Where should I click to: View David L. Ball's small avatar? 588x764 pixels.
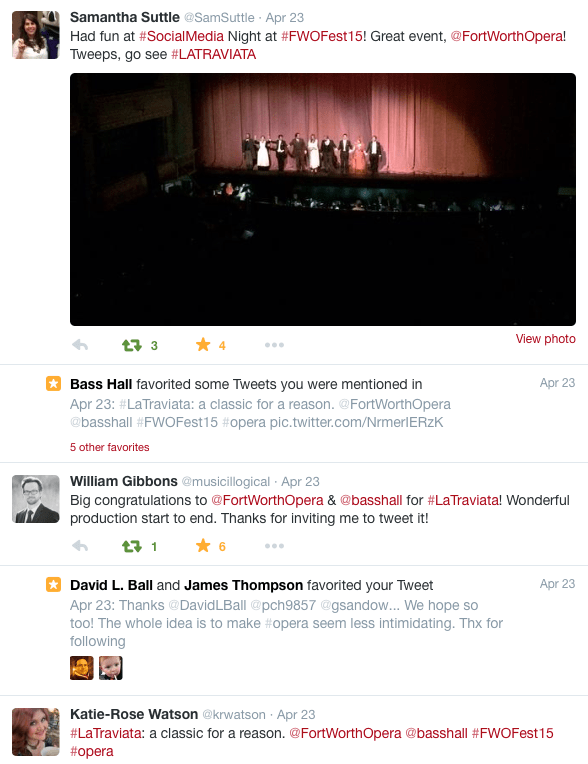click(82, 668)
